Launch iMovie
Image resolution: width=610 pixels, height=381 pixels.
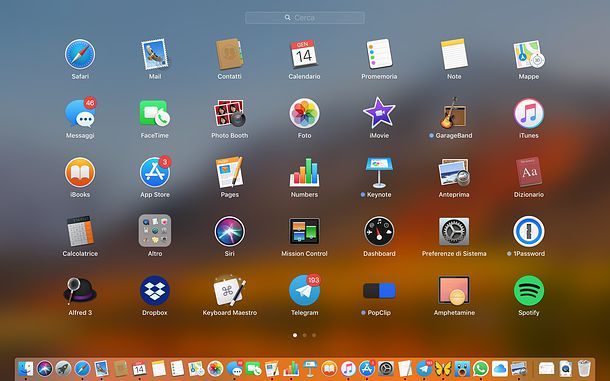coord(379,113)
